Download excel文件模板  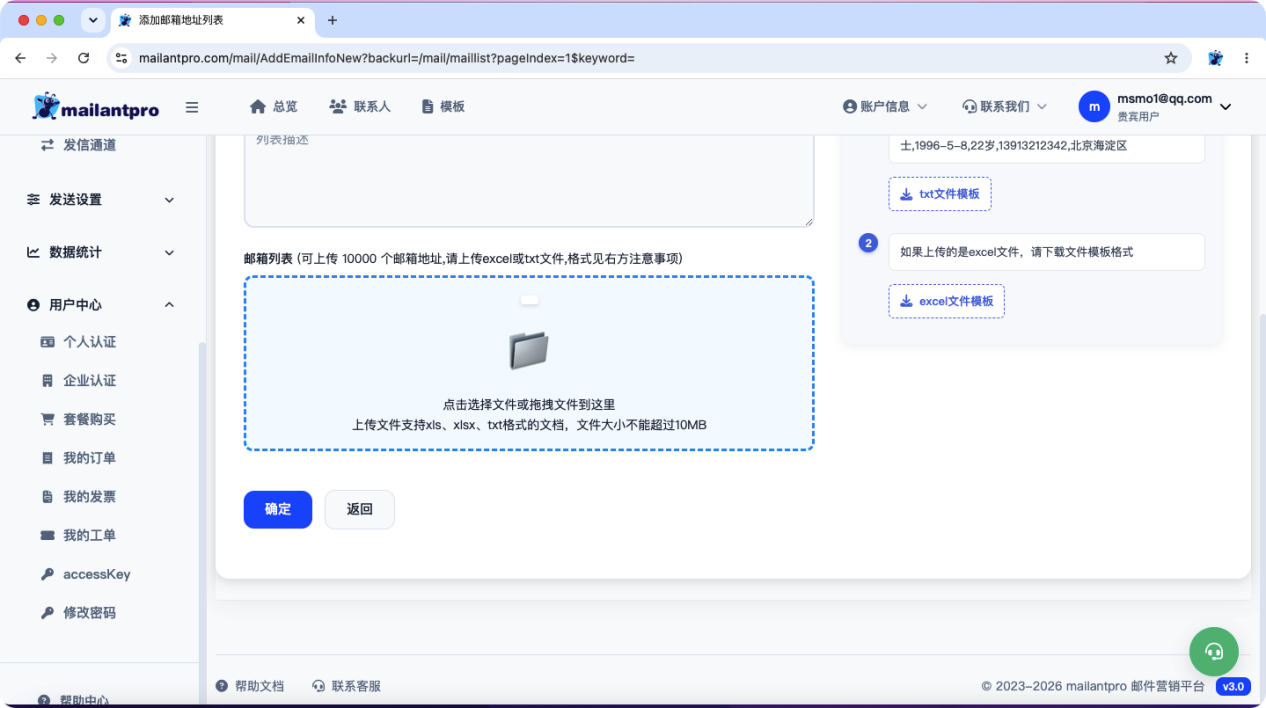pos(946,301)
